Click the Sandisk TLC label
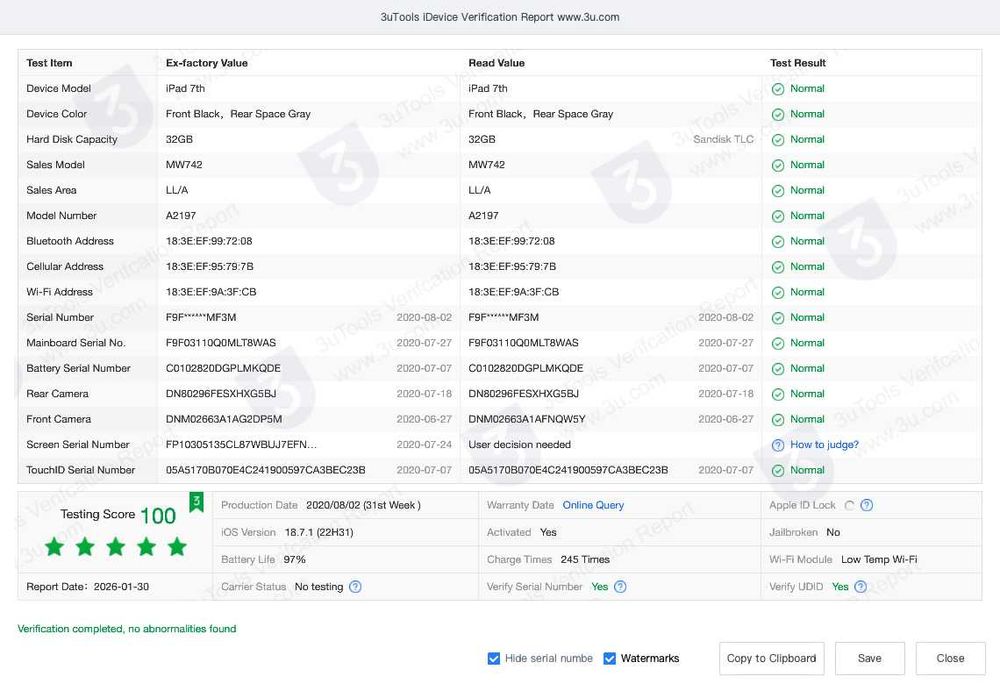Screen dimensions: 1000x689 point(723,139)
